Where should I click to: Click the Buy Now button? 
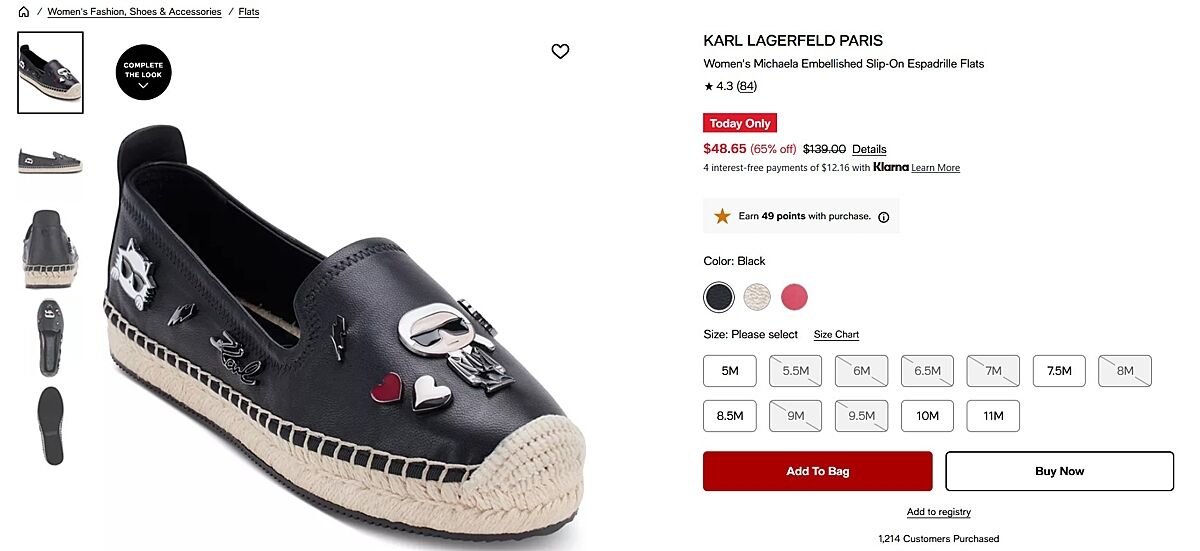(1059, 471)
